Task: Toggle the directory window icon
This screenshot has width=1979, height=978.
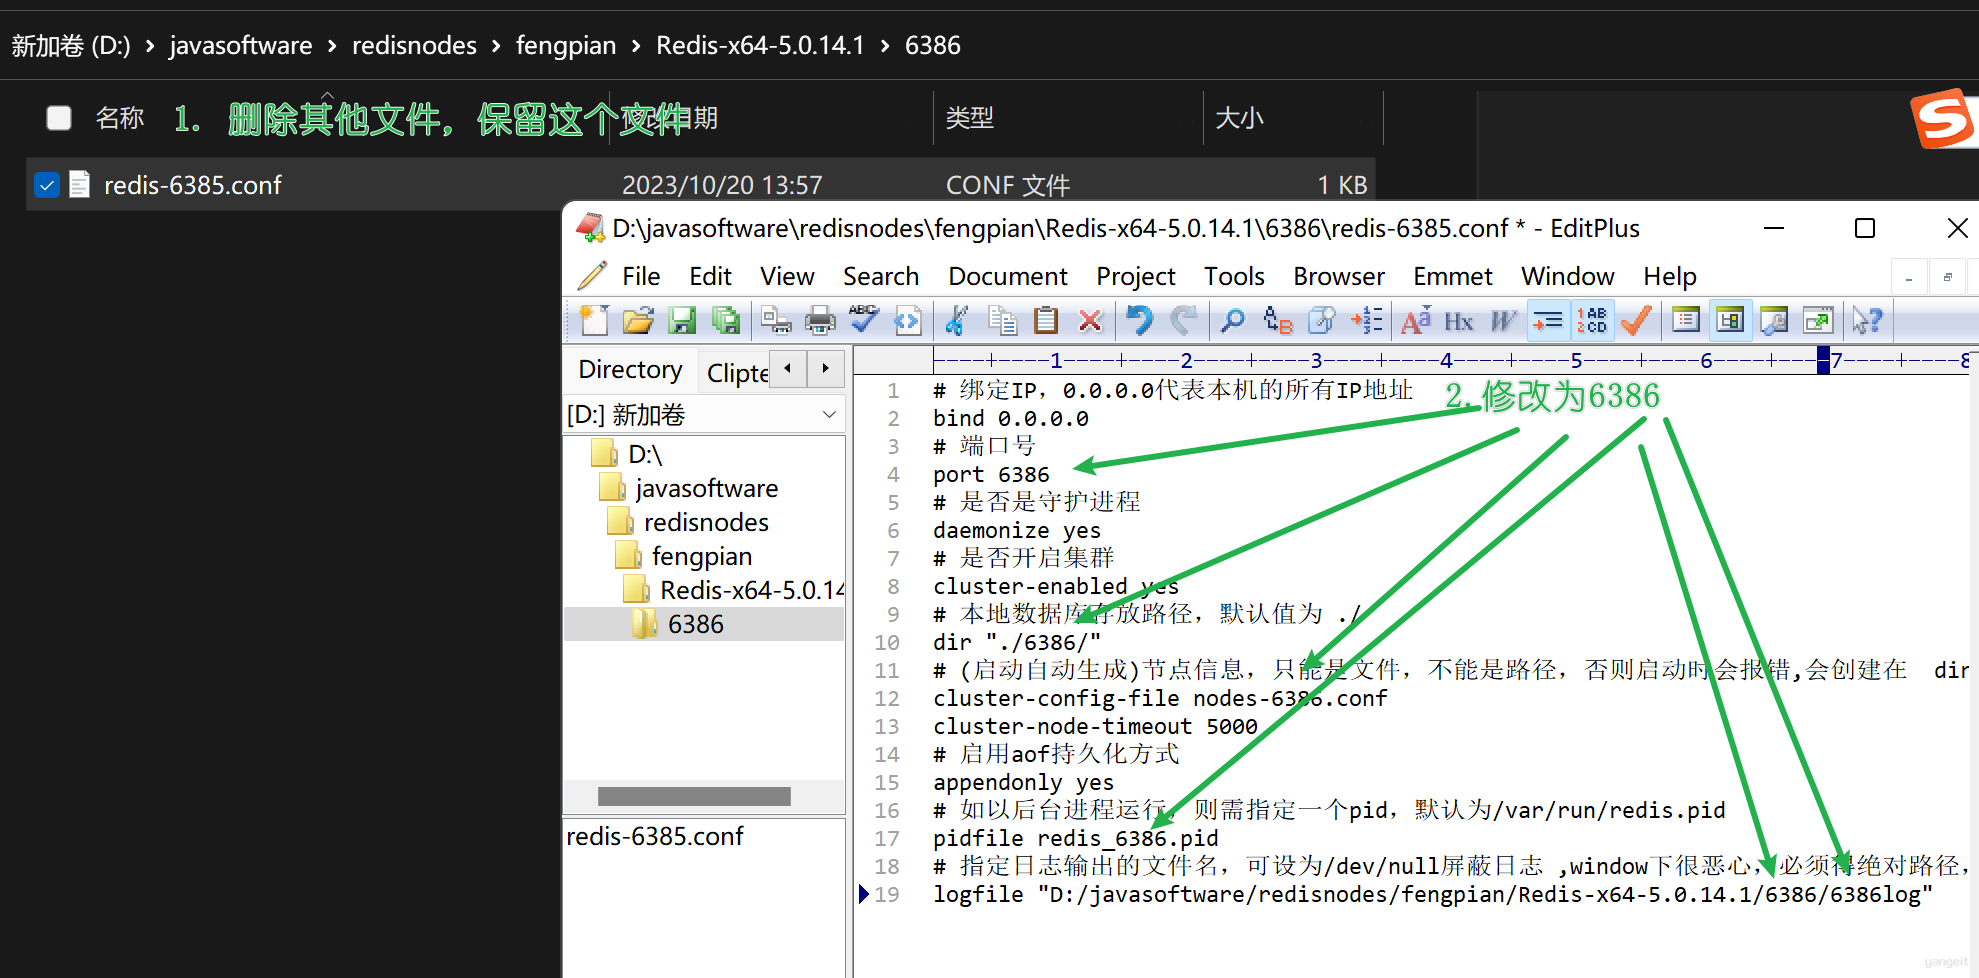Action: tap(1730, 320)
